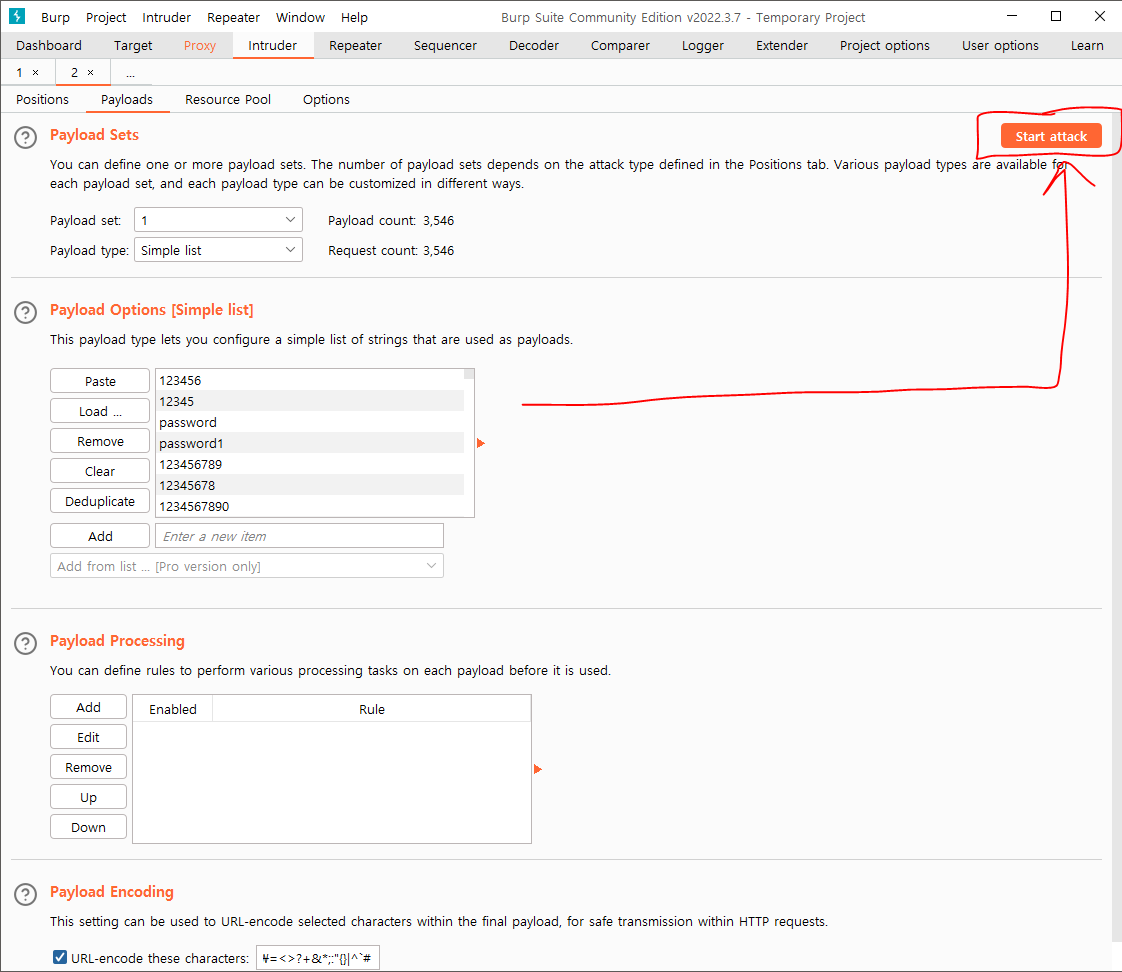Screen dimensions: 1122x972
Task: Switch to the Decoder tab
Action: [x=534, y=45]
